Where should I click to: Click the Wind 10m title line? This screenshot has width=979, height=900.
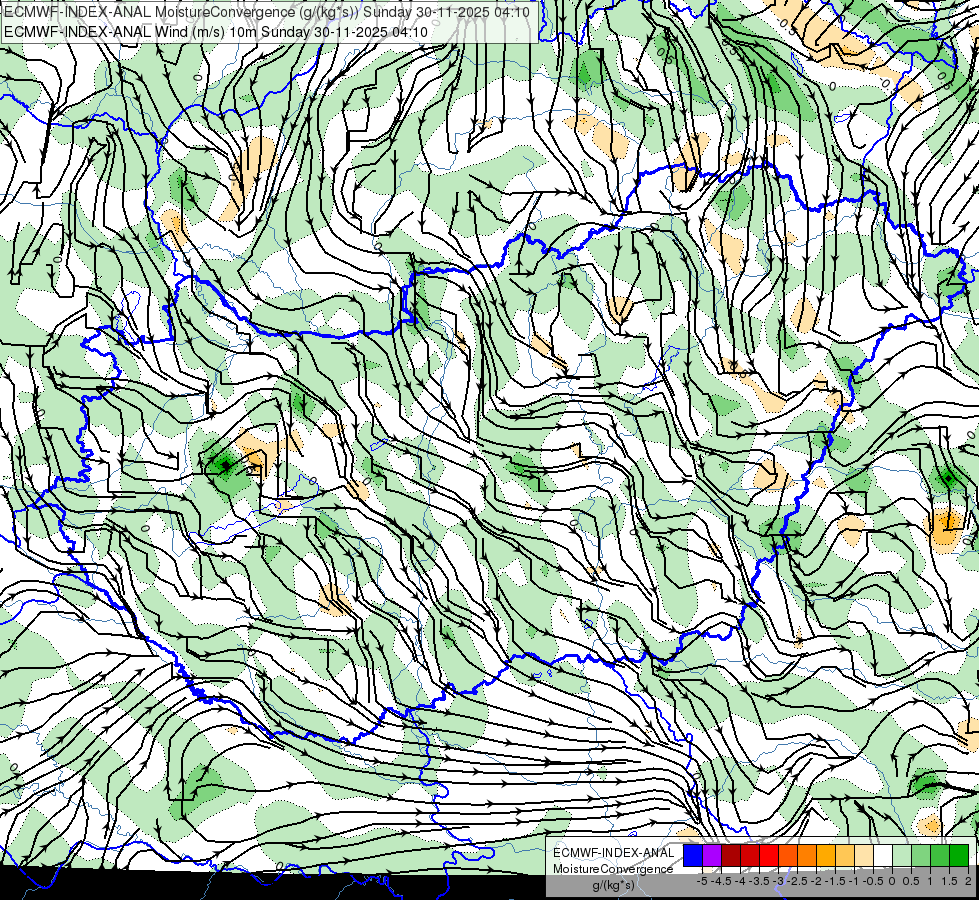(x=216, y=32)
